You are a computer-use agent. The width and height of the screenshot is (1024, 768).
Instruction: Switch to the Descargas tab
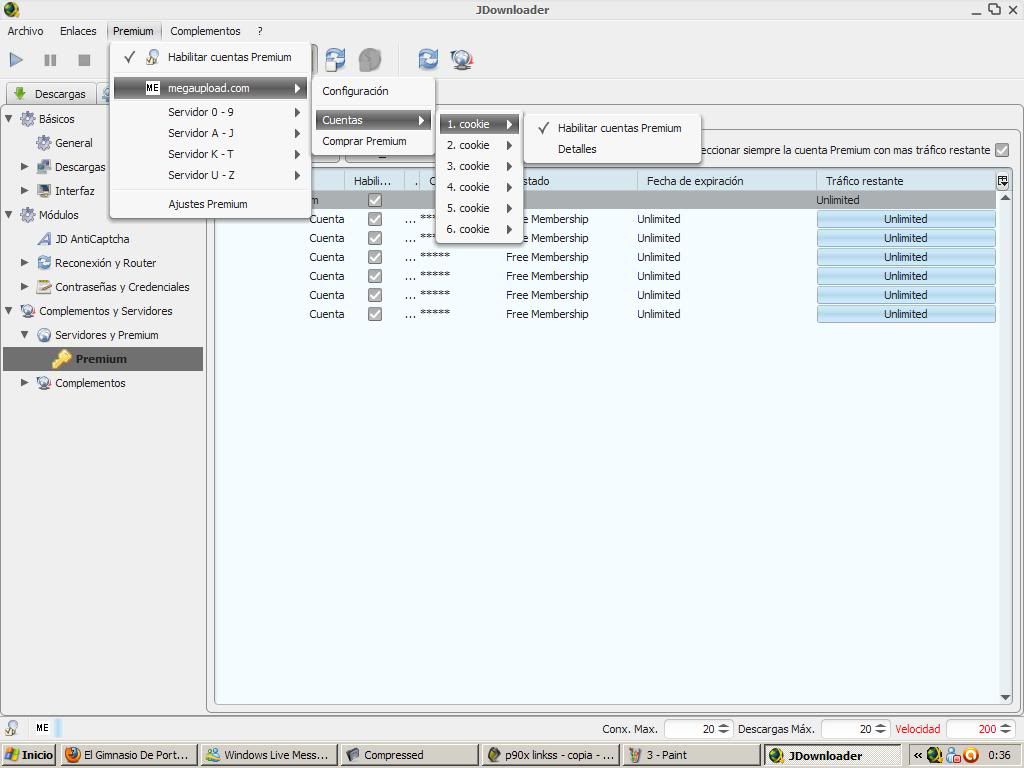coord(51,93)
